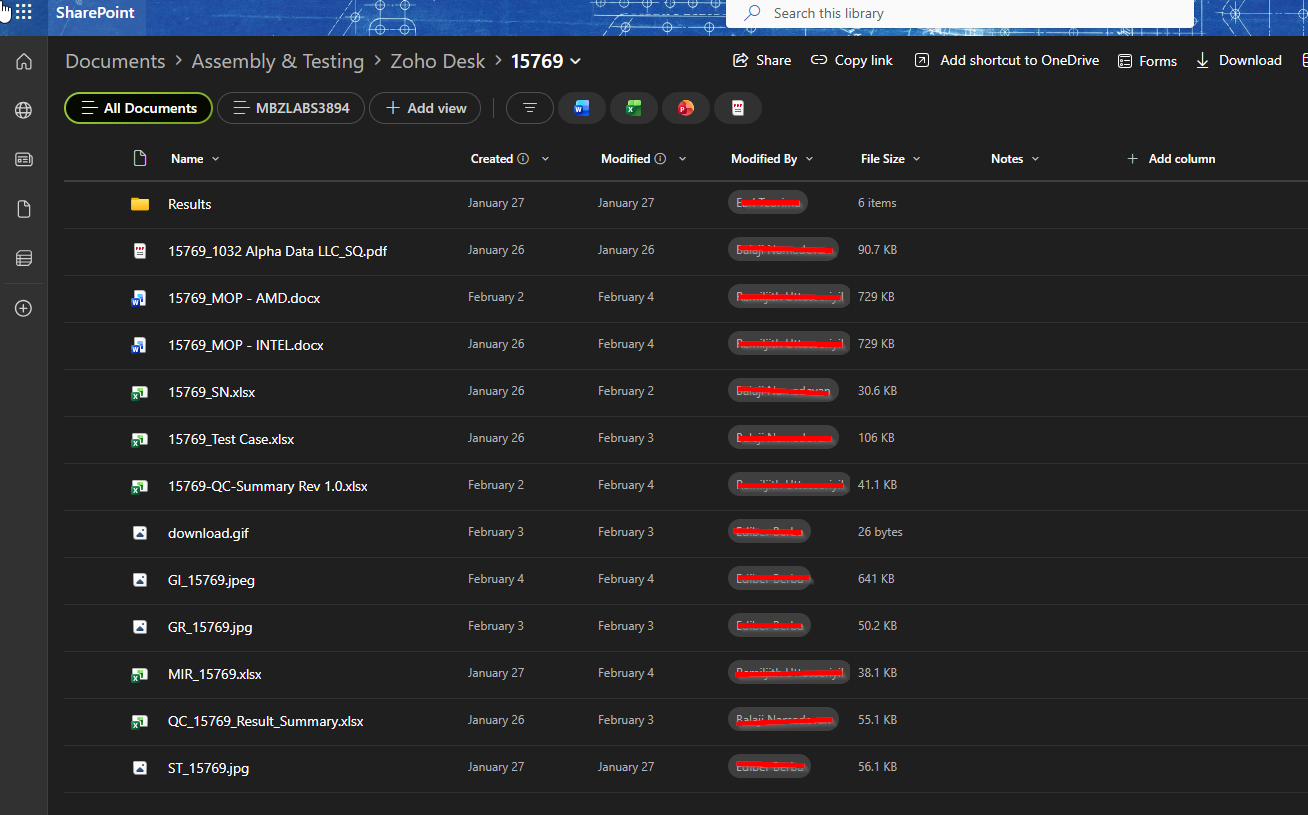
Task: Select the All Documents view tab
Action: 138,108
